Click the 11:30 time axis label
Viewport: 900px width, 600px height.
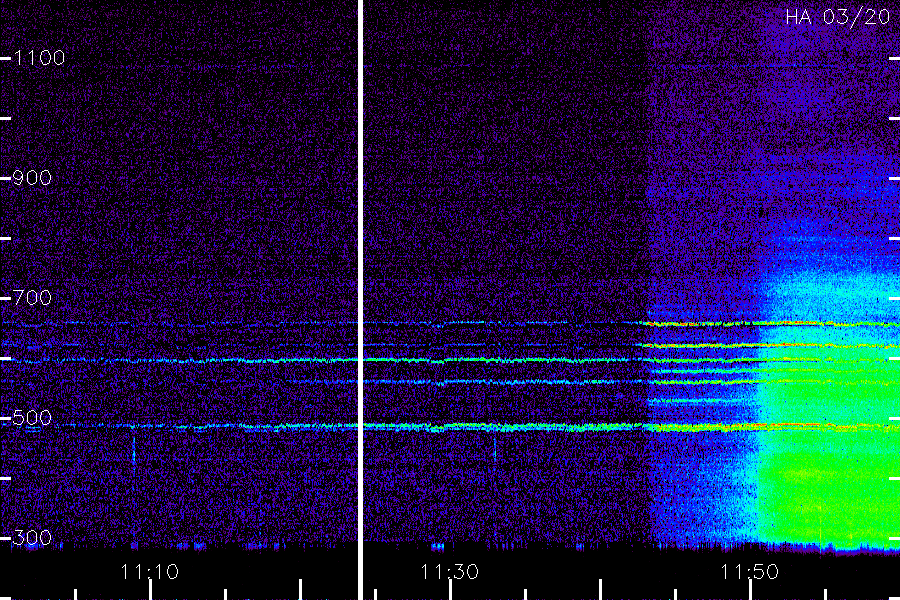coord(449,572)
